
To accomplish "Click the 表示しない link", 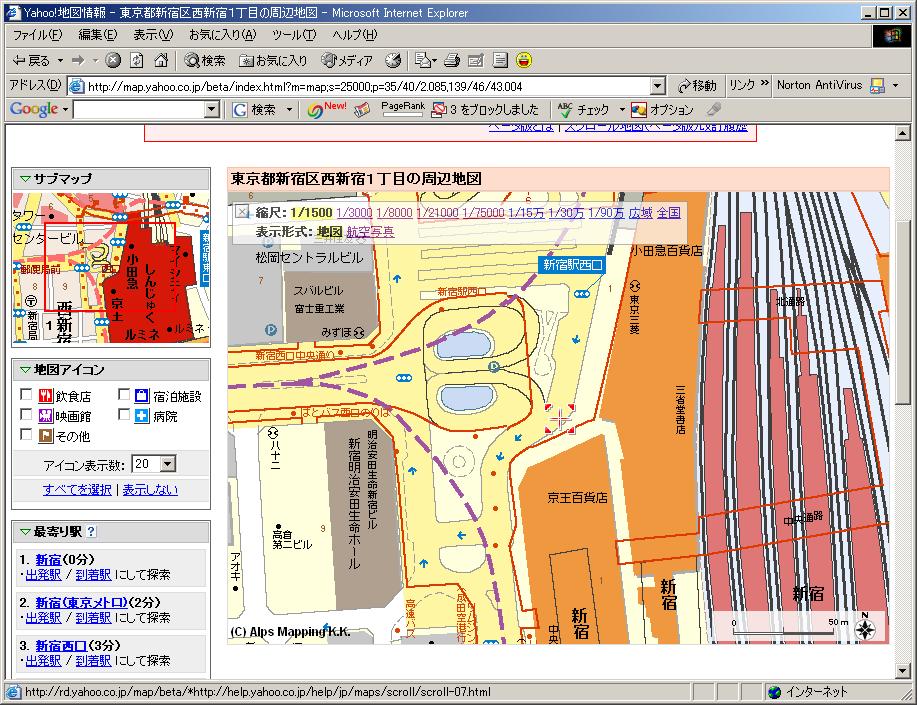I will (x=150, y=490).
